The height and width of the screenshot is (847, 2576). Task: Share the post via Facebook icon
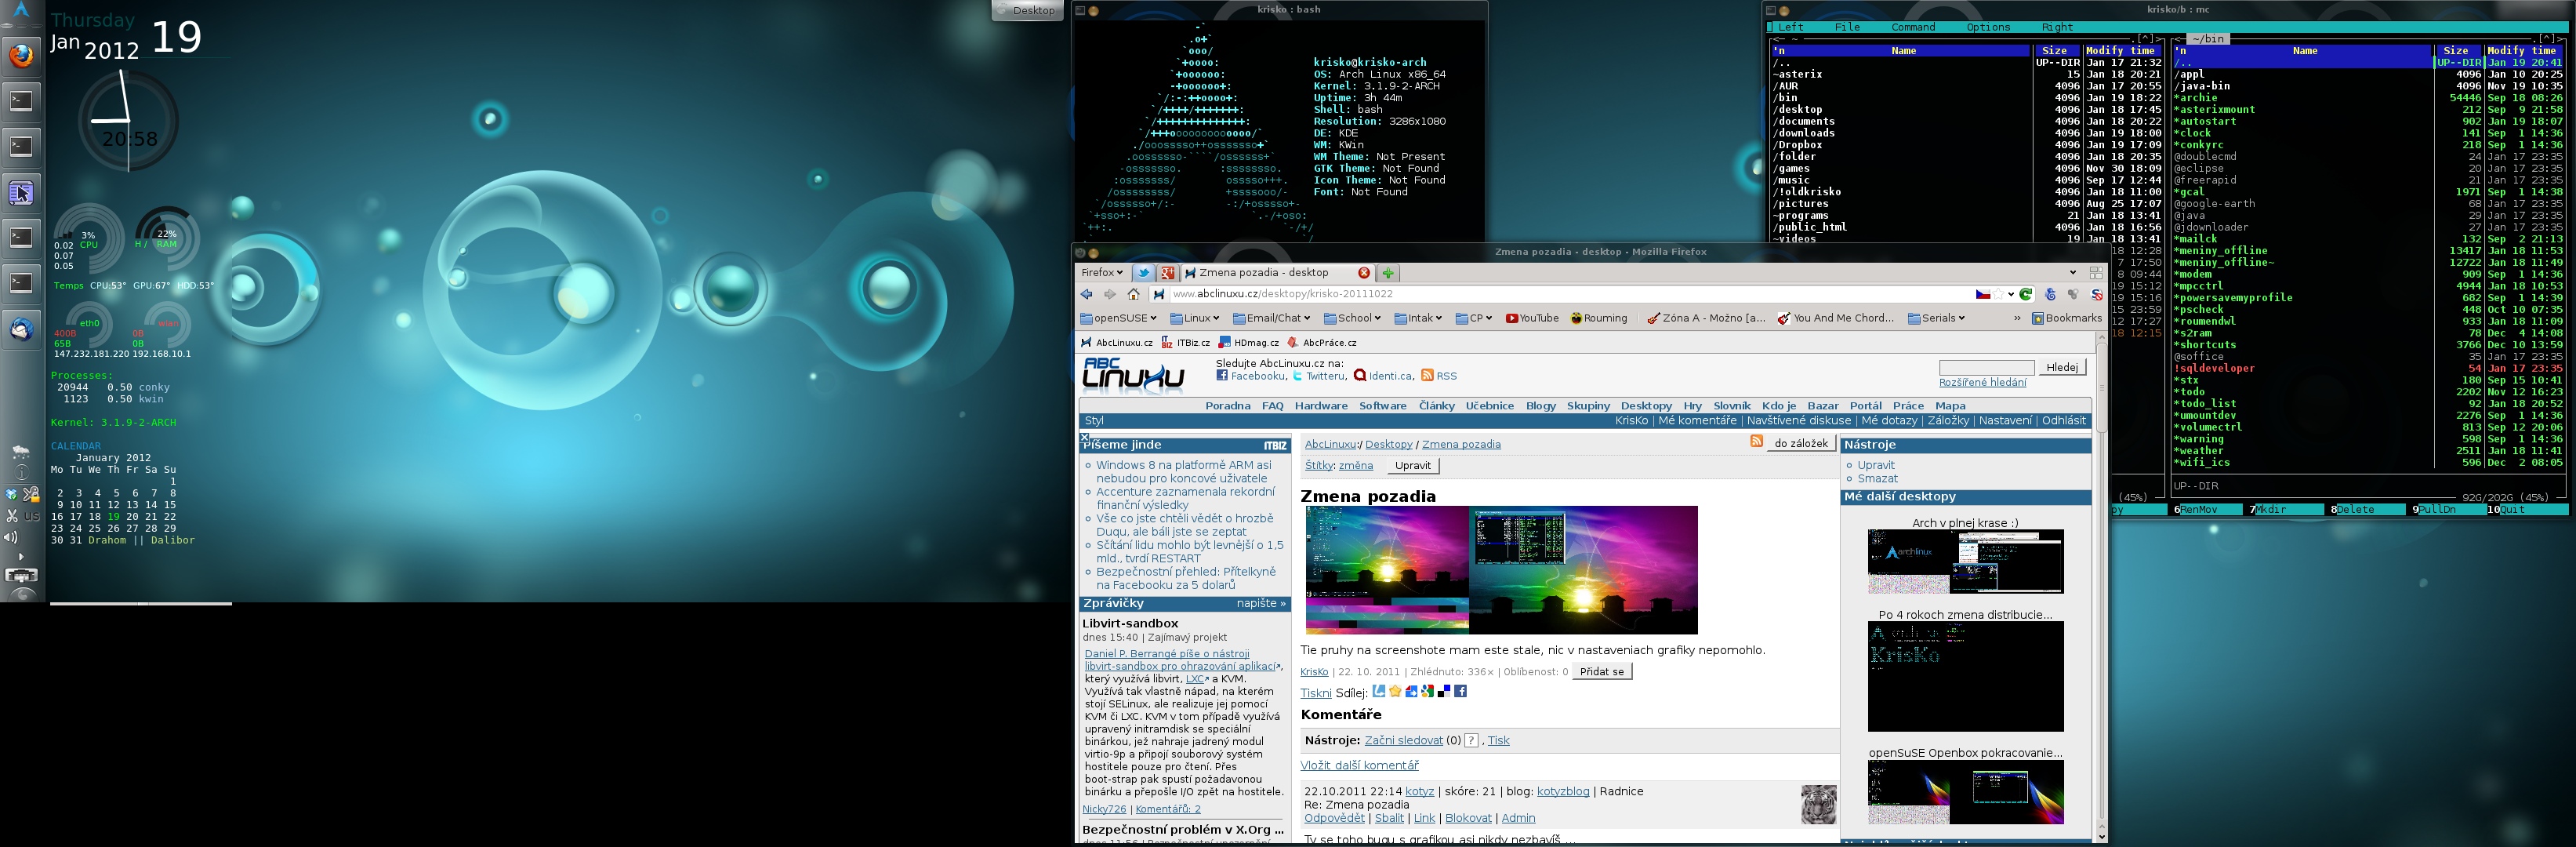click(x=1460, y=692)
